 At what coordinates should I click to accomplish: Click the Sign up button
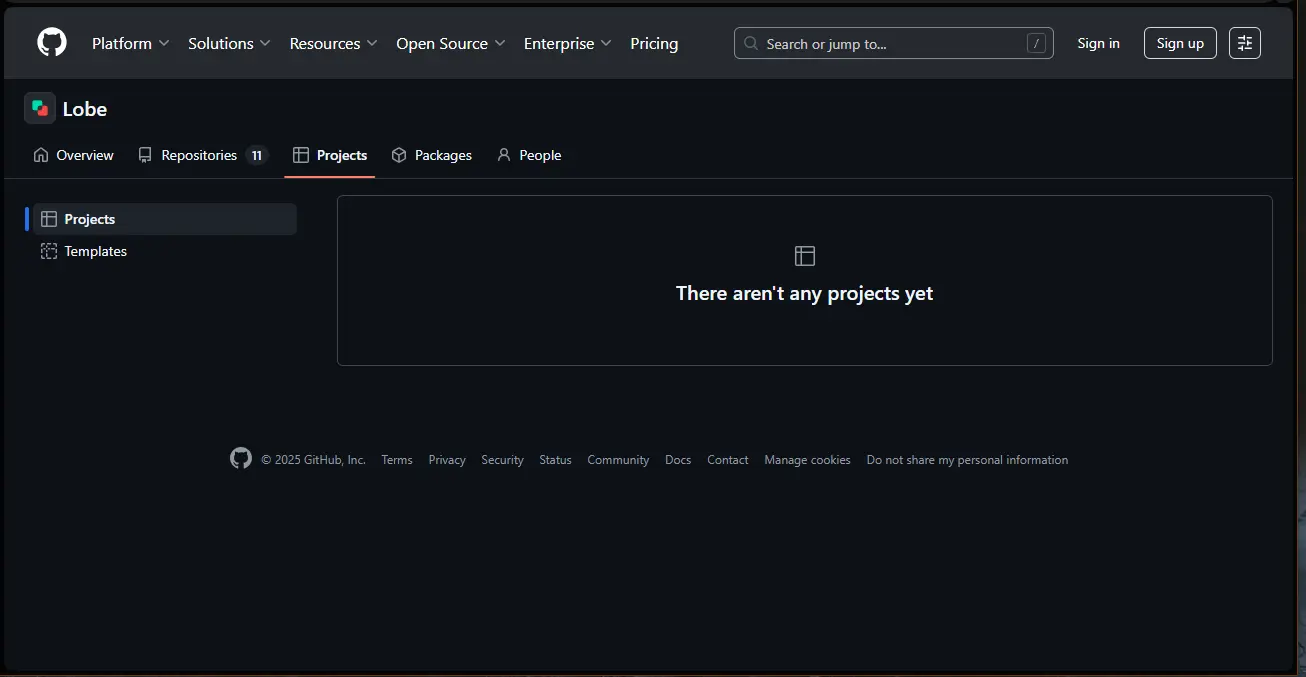[x=1180, y=43]
